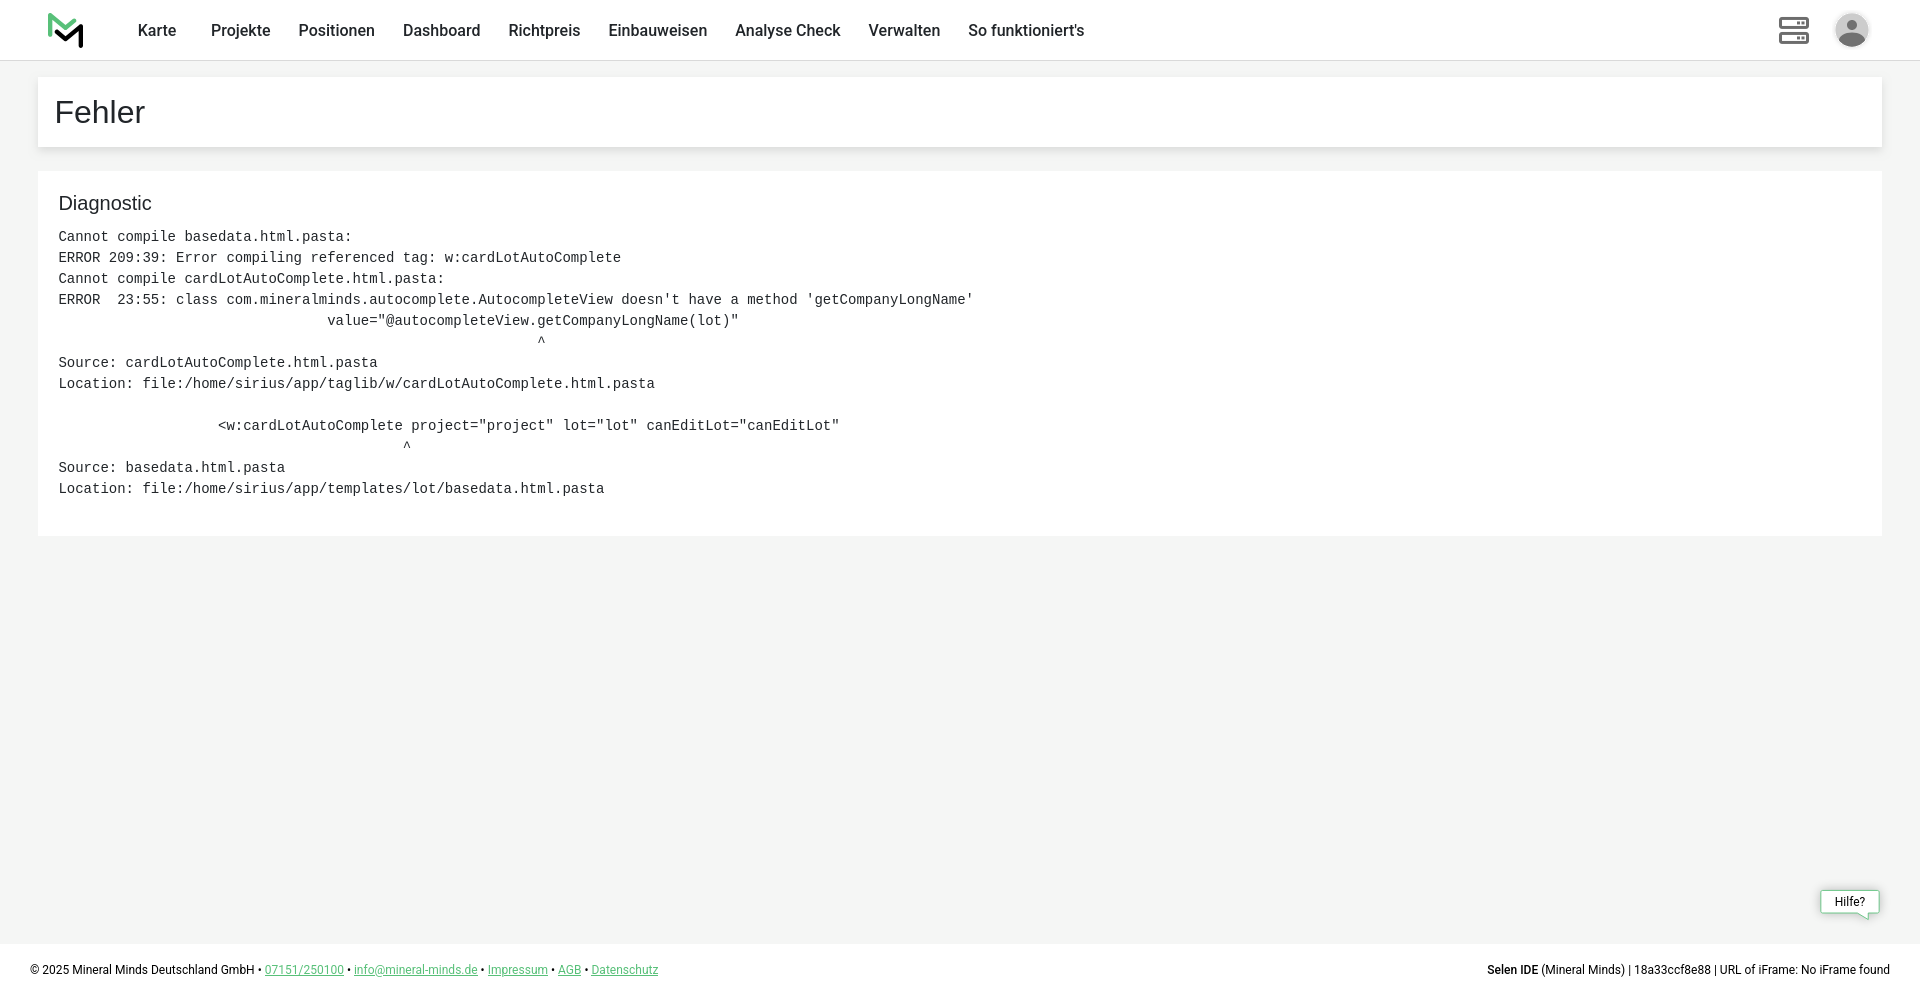Go to the Karte menu item

pyautogui.click(x=157, y=31)
